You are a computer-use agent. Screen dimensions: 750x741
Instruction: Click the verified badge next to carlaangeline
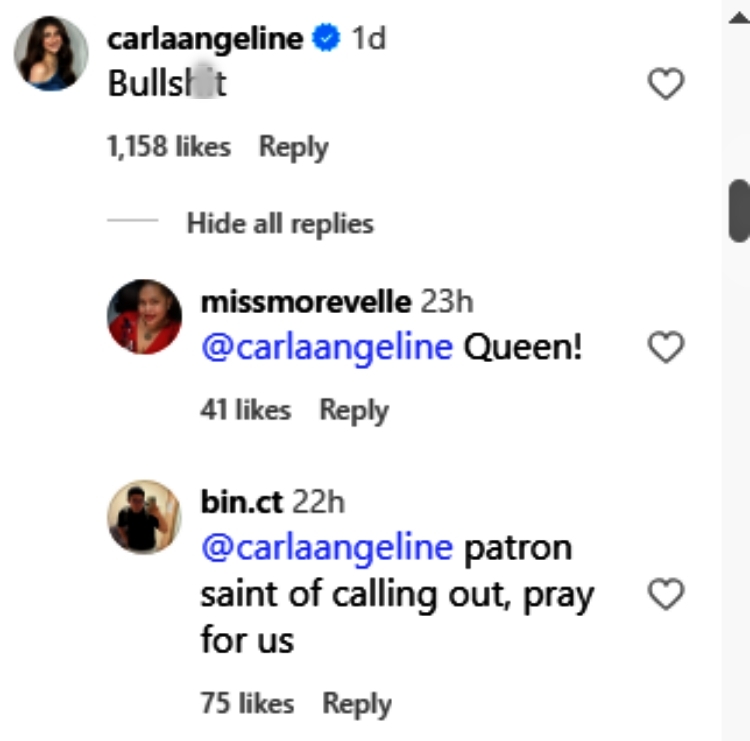pyautogui.click(x=326, y=39)
